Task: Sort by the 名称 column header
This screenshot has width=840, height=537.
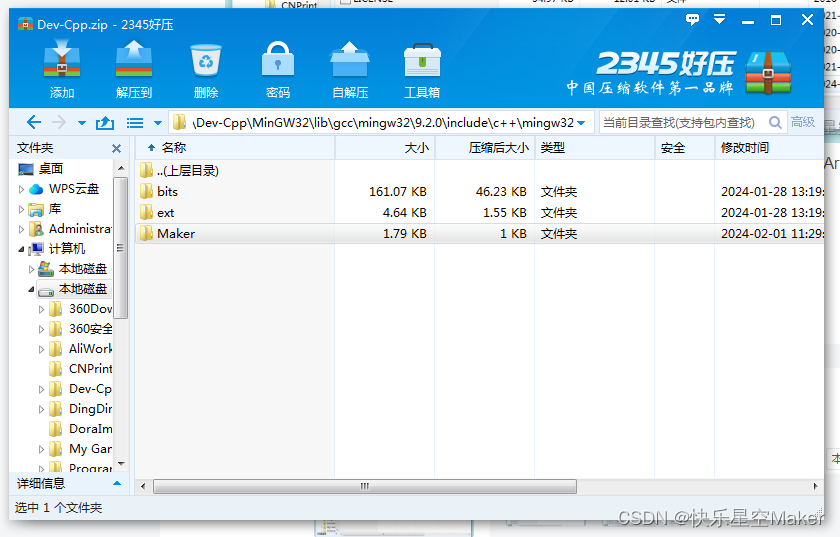Action: pyautogui.click(x=235, y=148)
